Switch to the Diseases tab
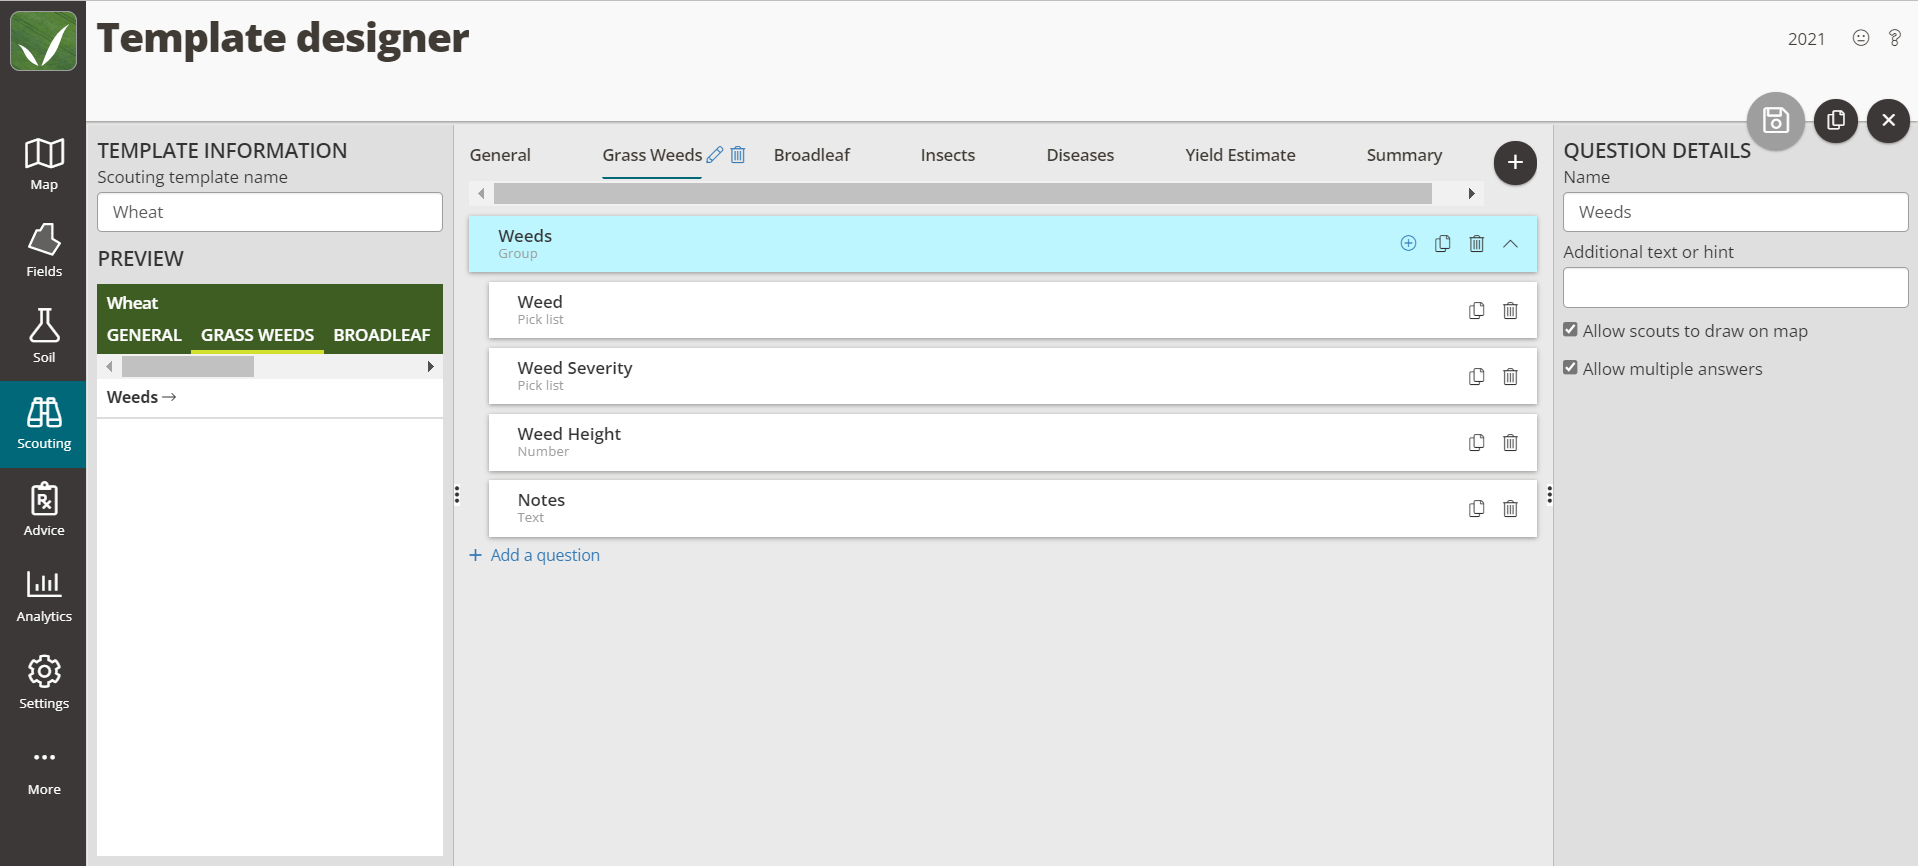The width and height of the screenshot is (1918, 866). pos(1080,155)
